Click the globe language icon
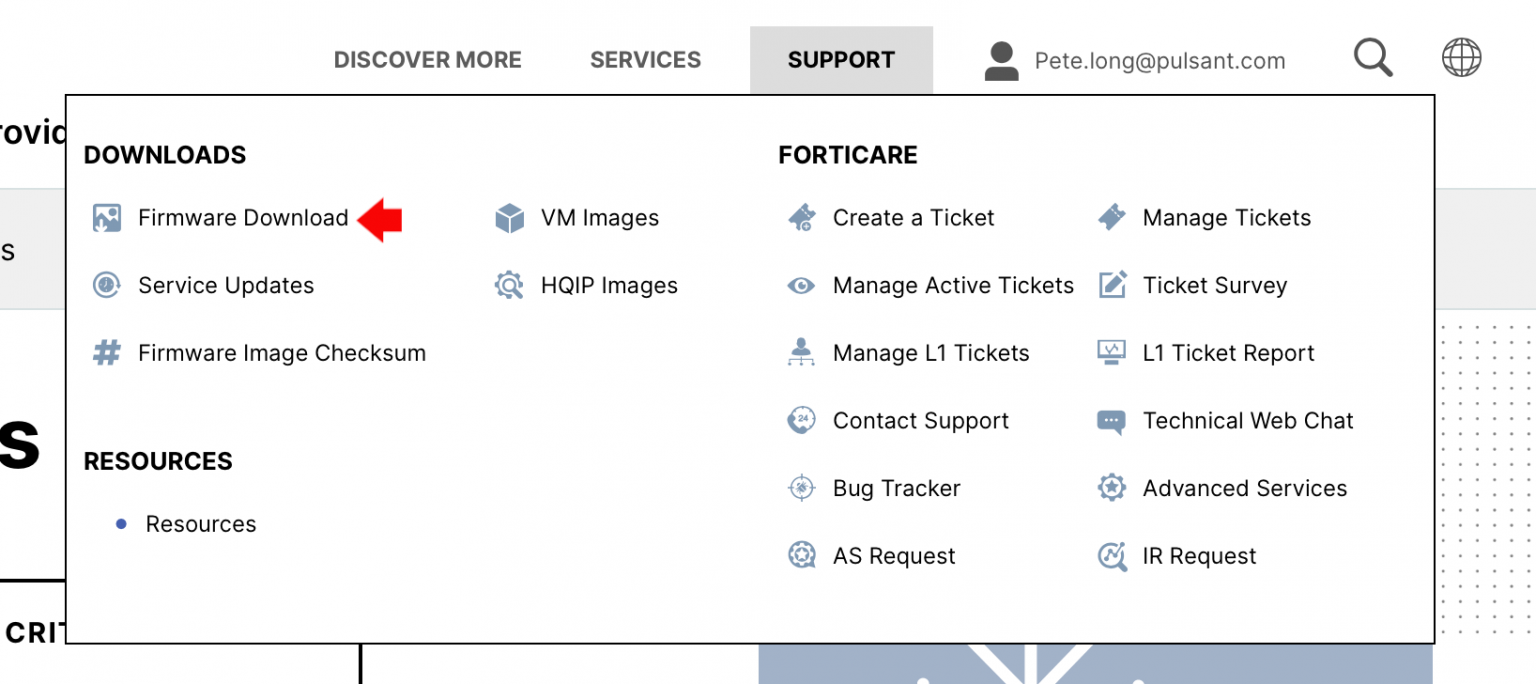 coord(1460,57)
